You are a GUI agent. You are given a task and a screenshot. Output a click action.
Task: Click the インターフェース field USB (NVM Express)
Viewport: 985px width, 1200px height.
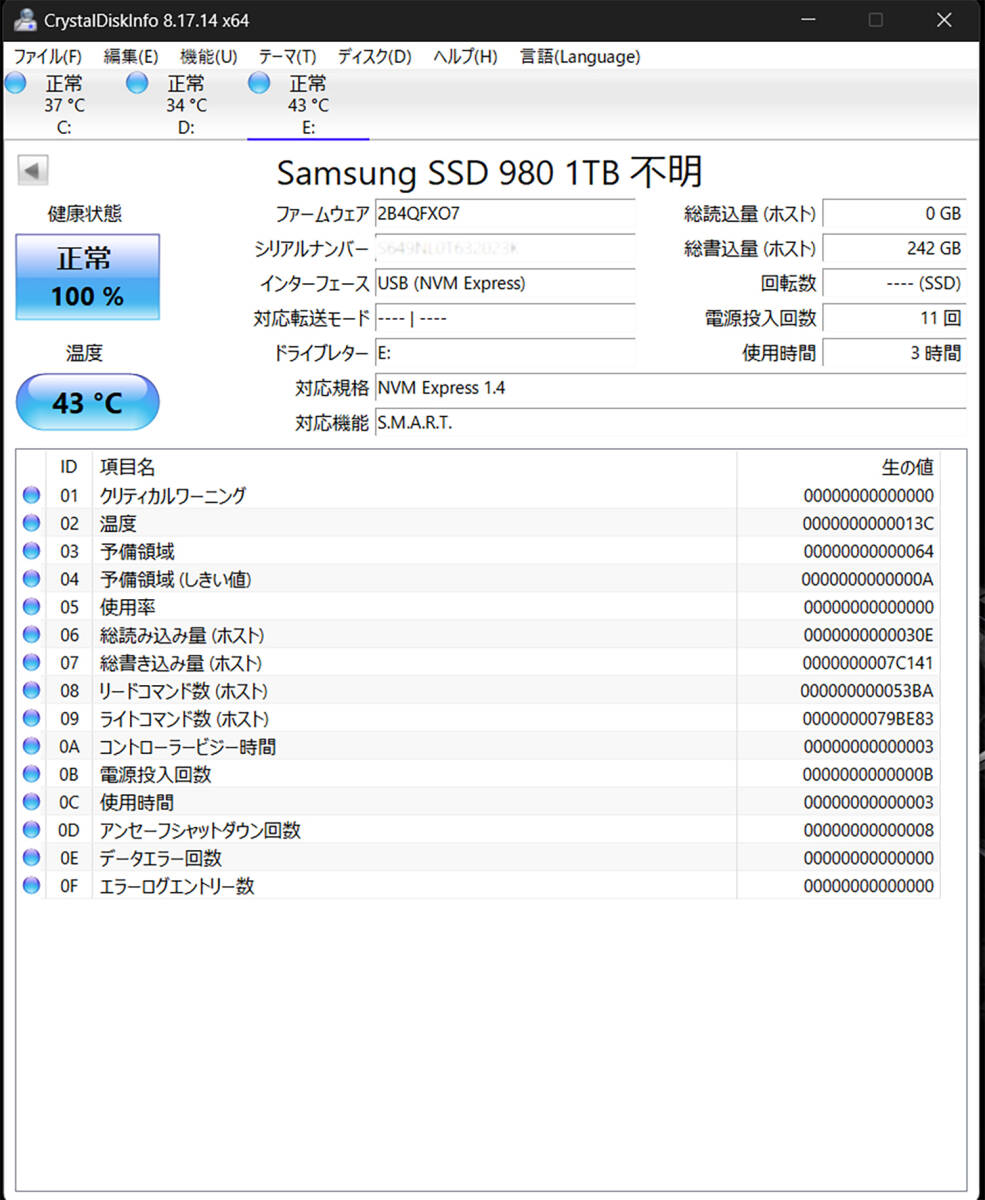click(x=505, y=283)
